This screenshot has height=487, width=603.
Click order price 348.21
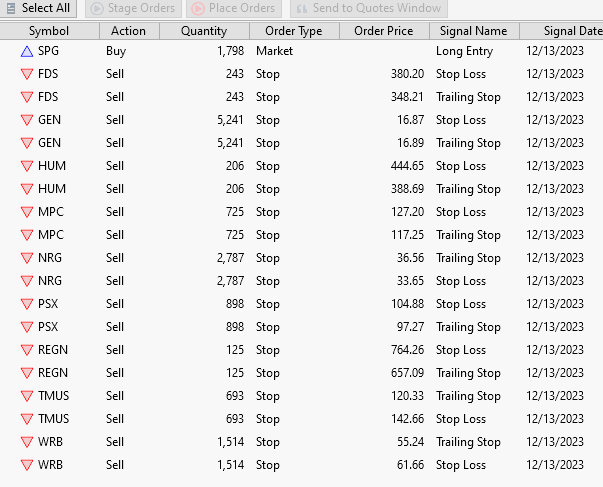click(x=407, y=97)
